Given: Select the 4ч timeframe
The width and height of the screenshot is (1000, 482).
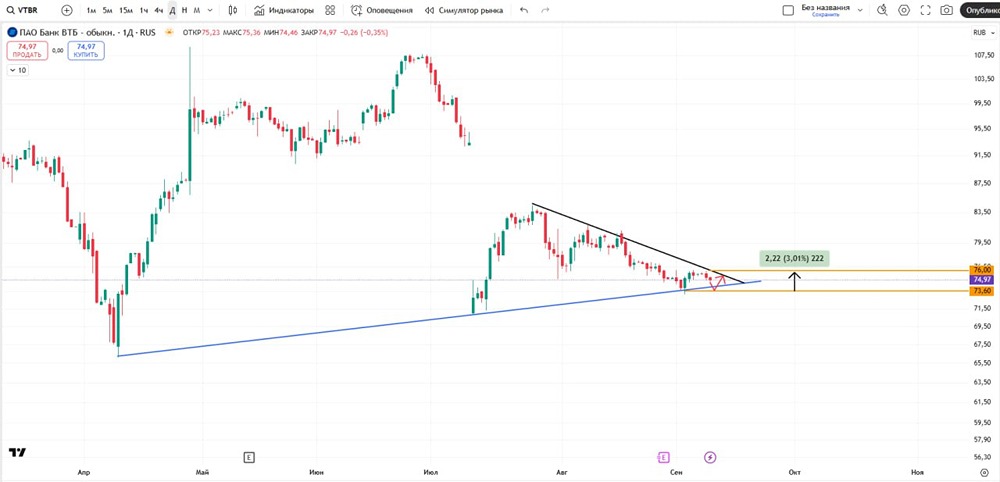Looking at the screenshot, I should coord(159,10).
